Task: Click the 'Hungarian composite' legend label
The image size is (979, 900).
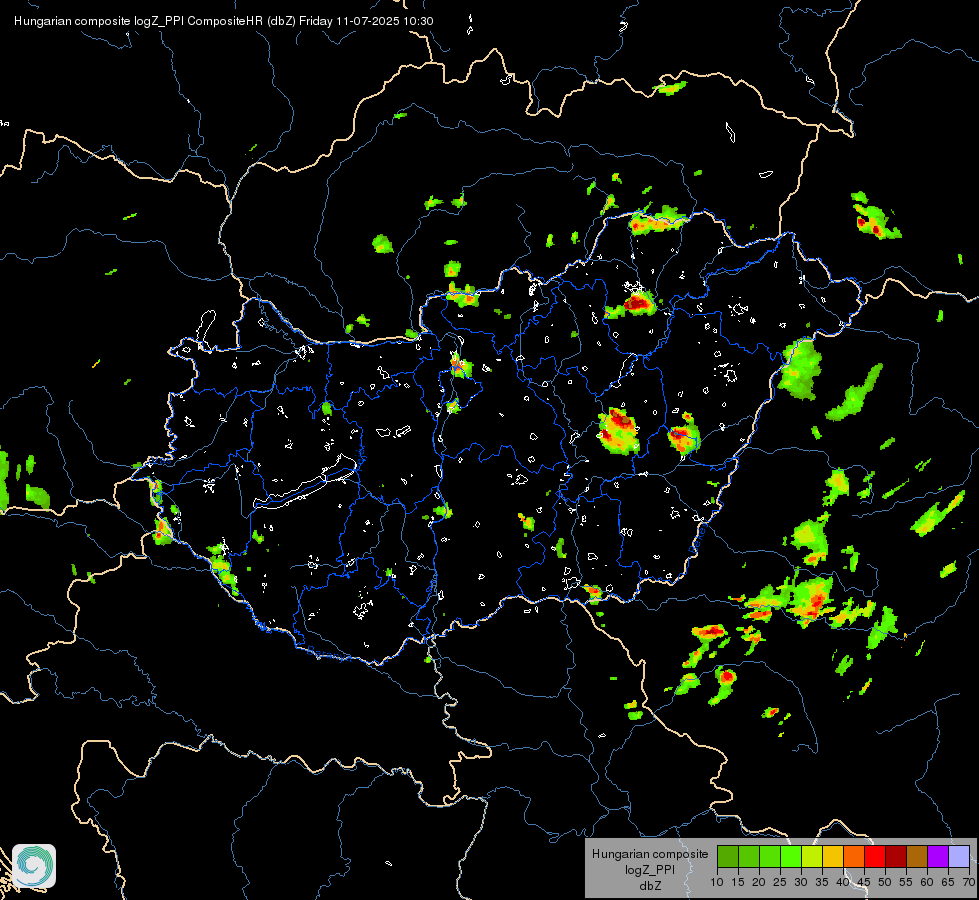Action: (650, 854)
